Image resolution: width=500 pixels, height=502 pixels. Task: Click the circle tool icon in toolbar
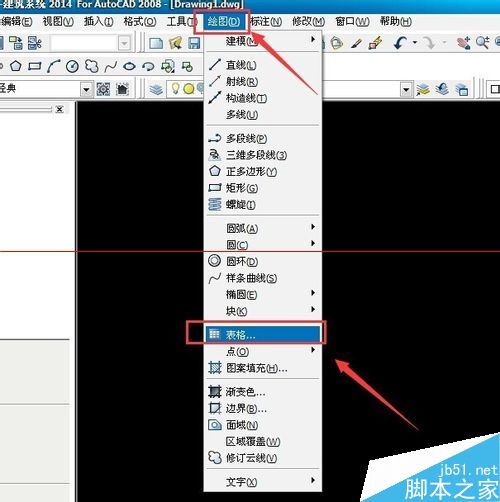[72, 67]
